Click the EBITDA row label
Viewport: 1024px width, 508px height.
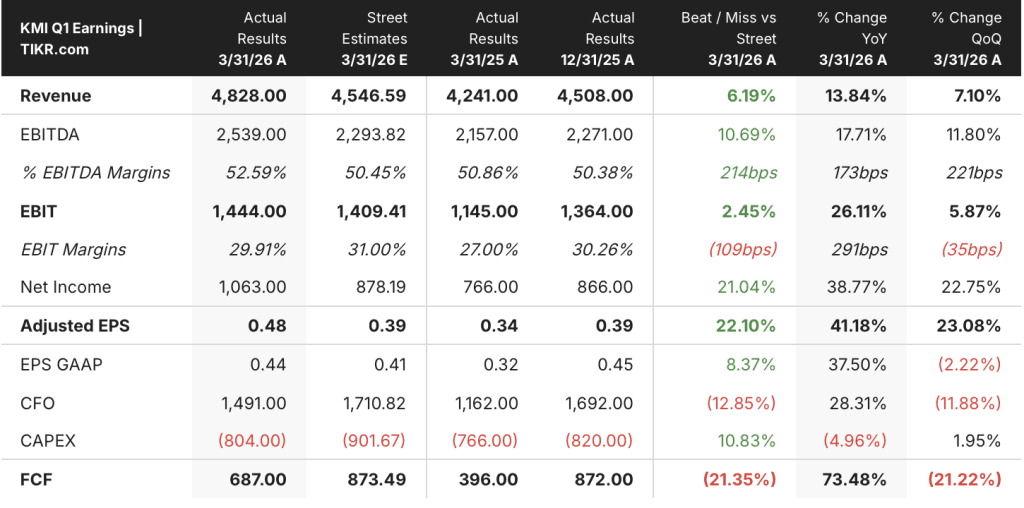[49, 135]
